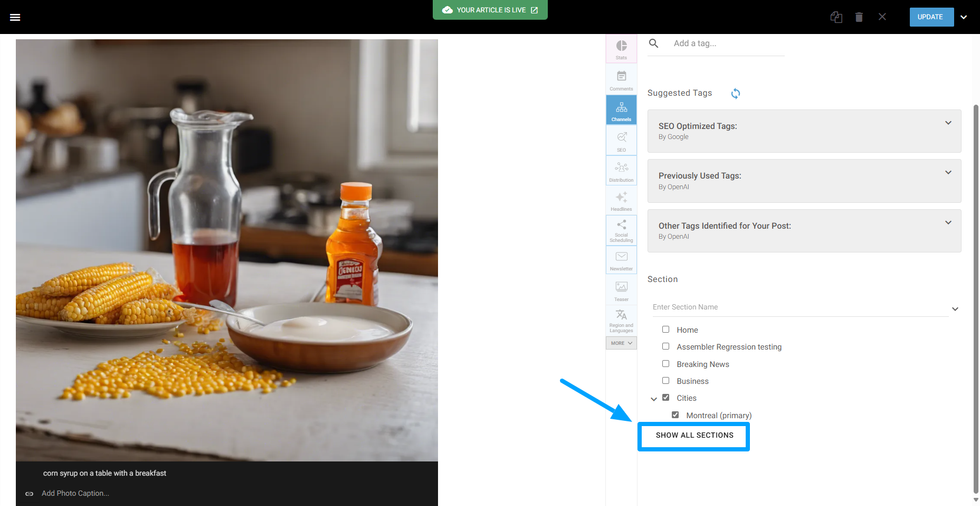Enable the Breaking News section checkbox
This screenshot has height=506, width=980.
pos(666,364)
